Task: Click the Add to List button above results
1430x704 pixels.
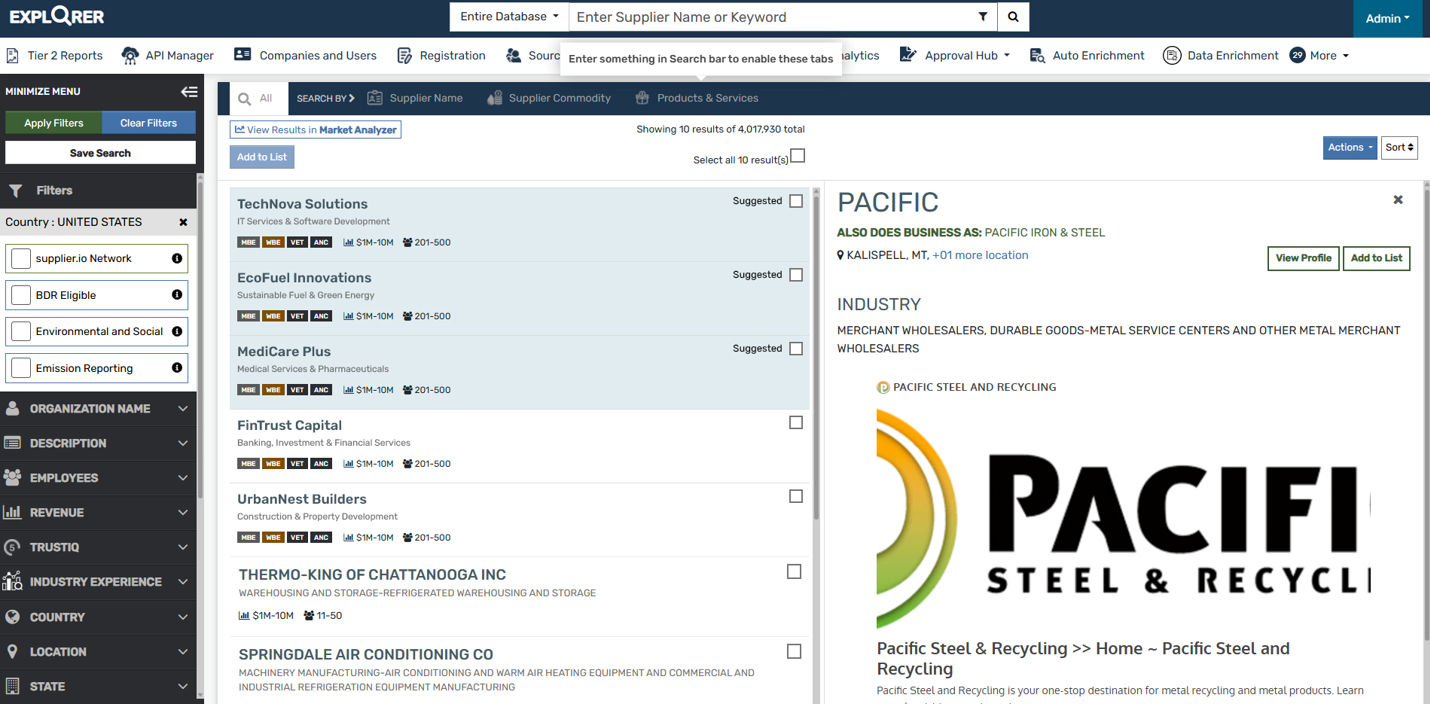Action: point(262,157)
